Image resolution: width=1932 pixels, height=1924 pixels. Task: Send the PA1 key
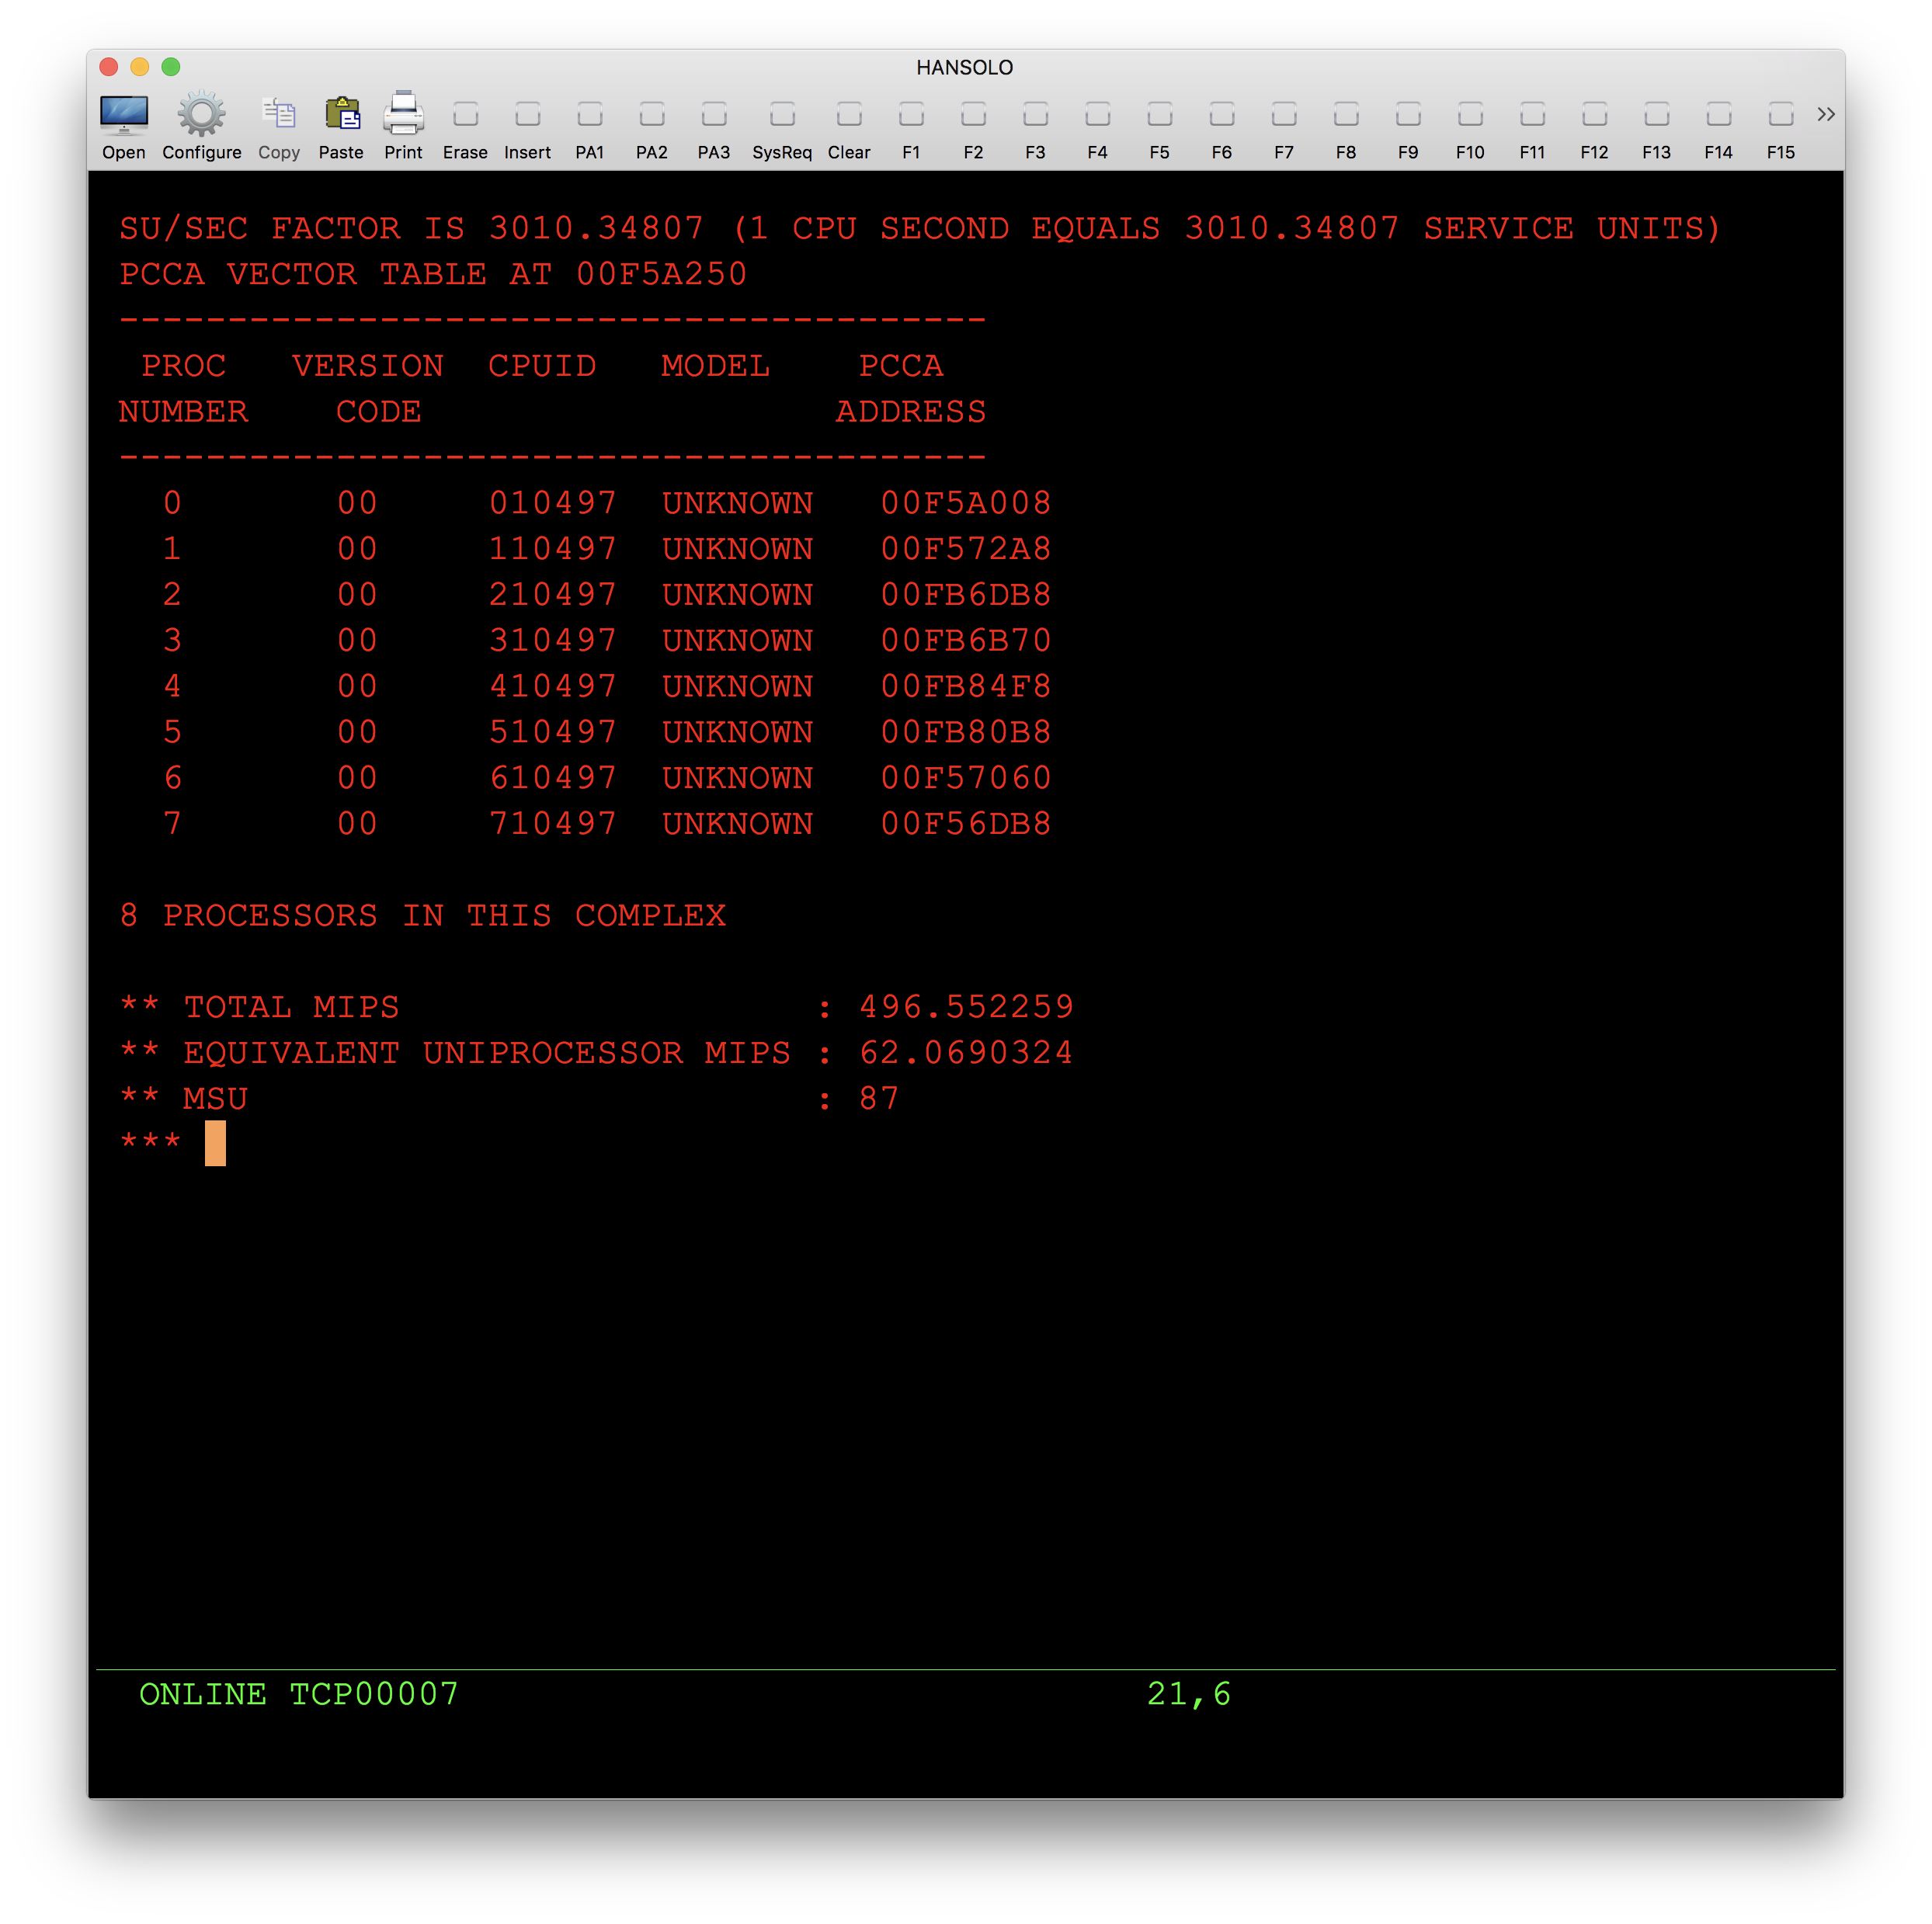point(589,115)
